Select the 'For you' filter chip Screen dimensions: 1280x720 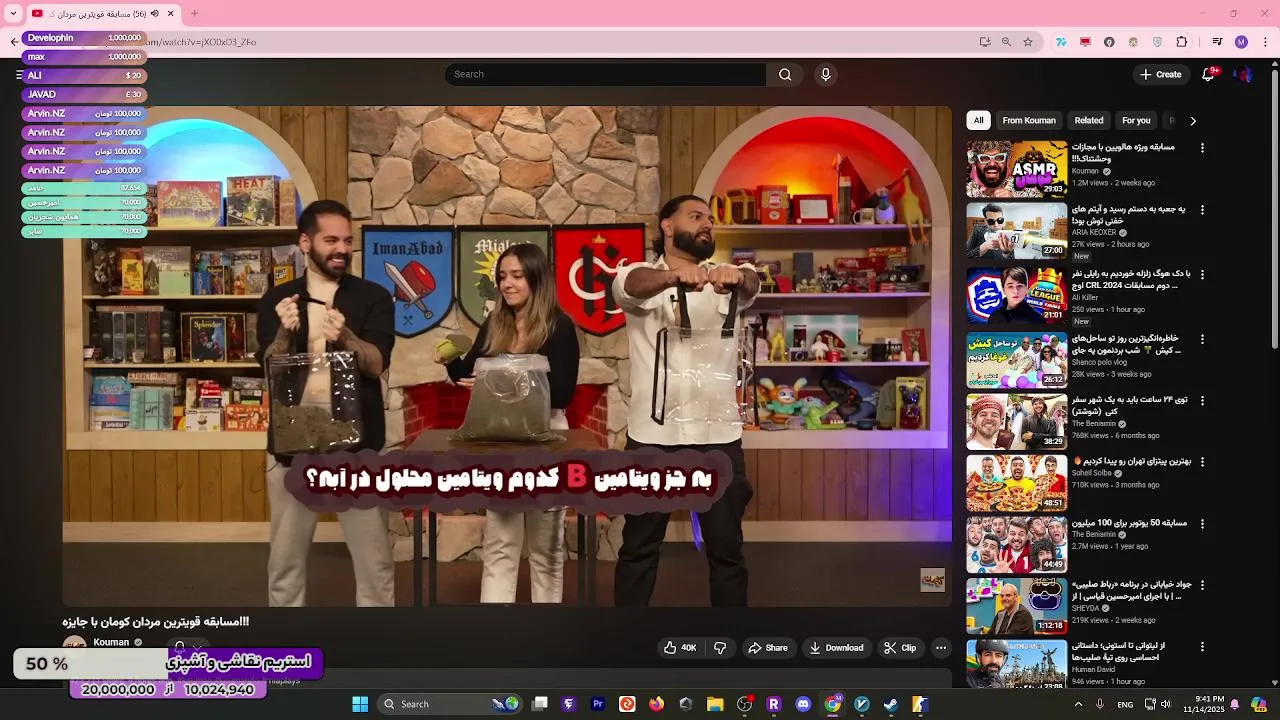(x=1136, y=120)
